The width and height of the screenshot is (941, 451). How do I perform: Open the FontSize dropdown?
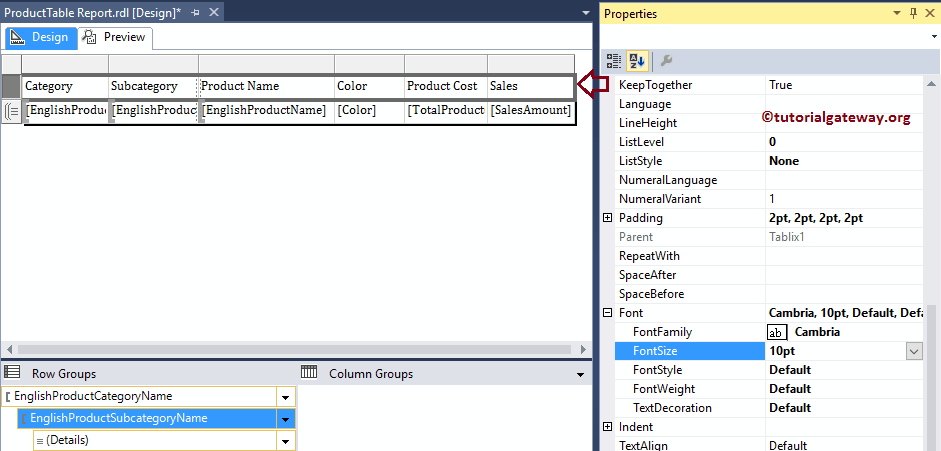point(914,351)
